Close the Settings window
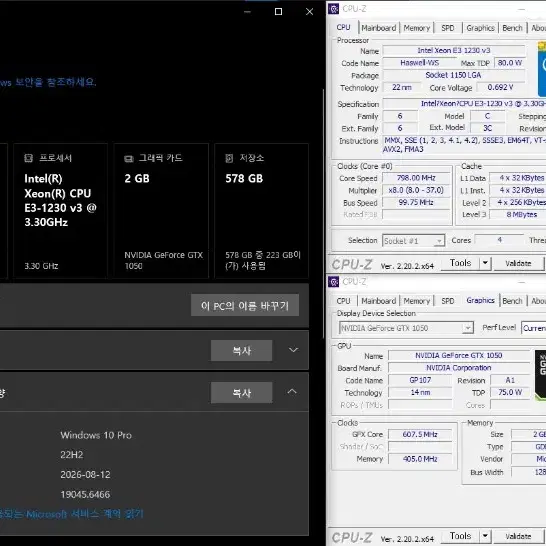Viewport: 546px width, 546px height. point(309,12)
